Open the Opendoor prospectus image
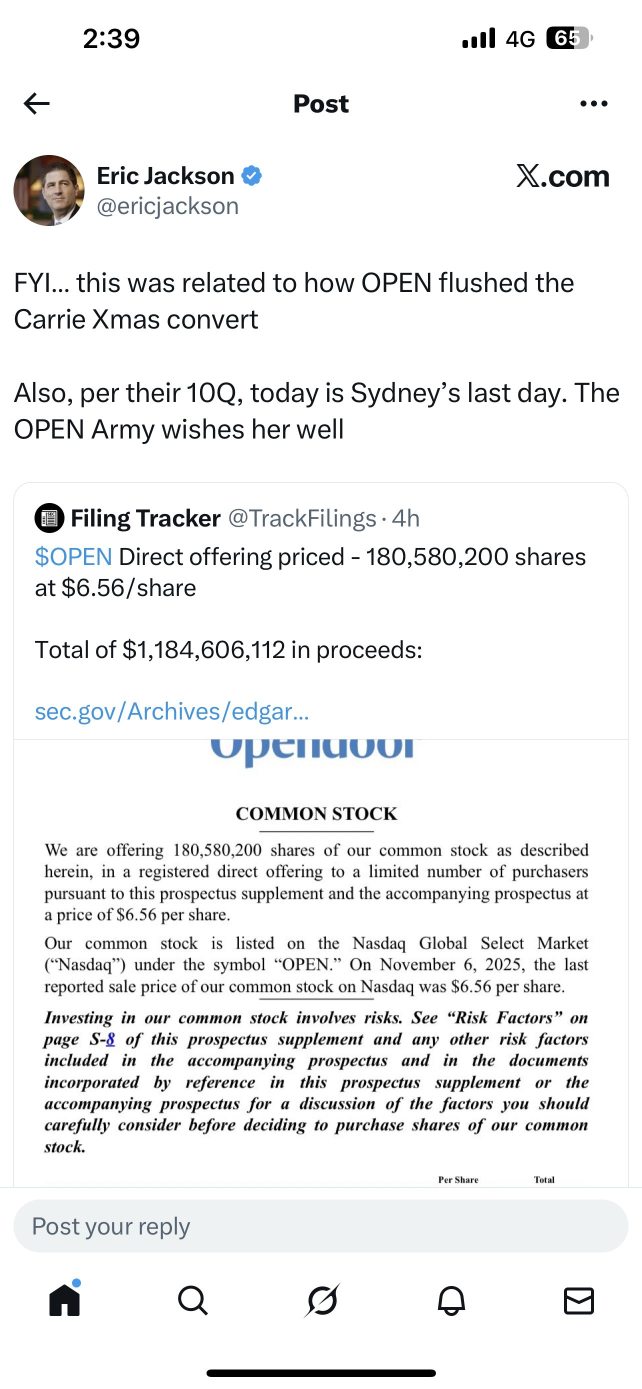Screen dimensions: 642x1389 (x=320, y=960)
